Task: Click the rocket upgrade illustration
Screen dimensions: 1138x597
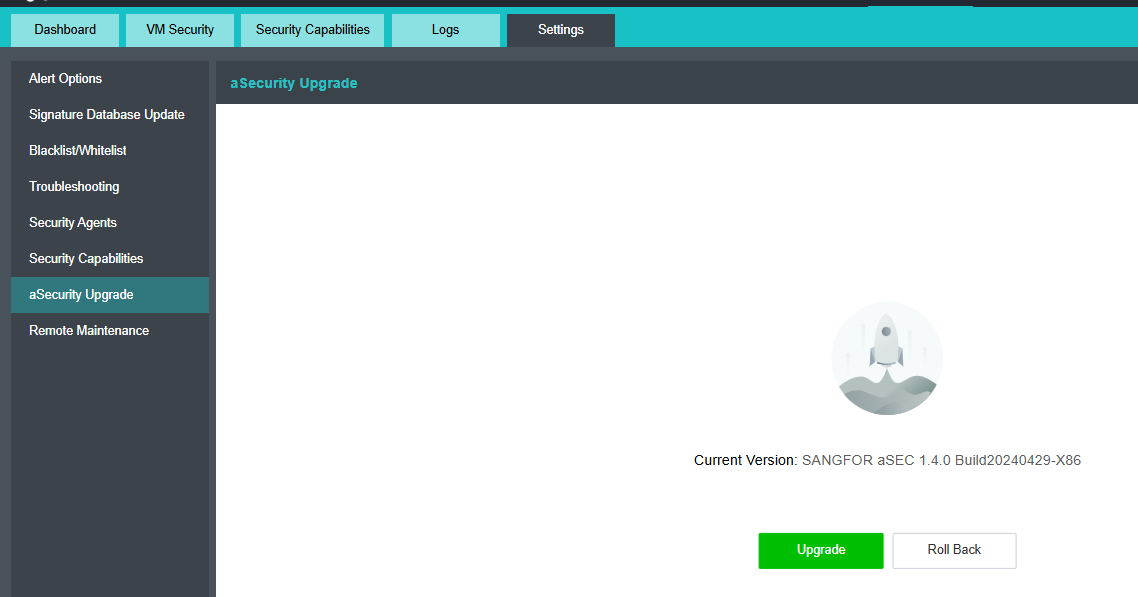Action: pyautogui.click(x=887, y=358)
